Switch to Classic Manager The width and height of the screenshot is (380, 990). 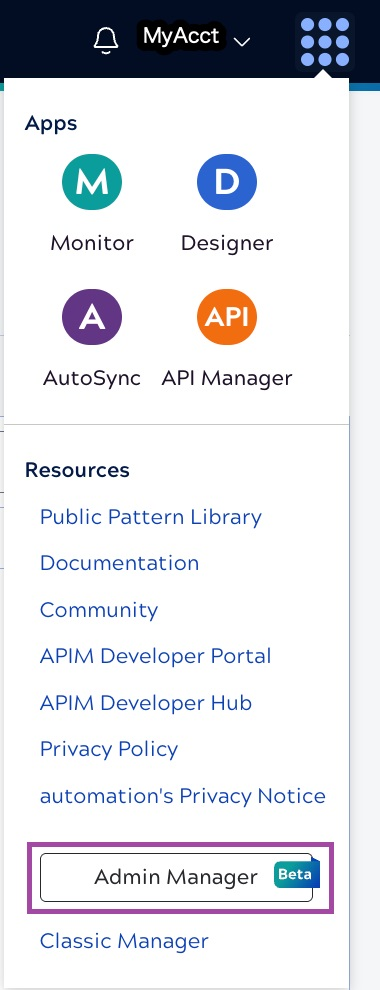pyautogui.click(x=124, y=941)
